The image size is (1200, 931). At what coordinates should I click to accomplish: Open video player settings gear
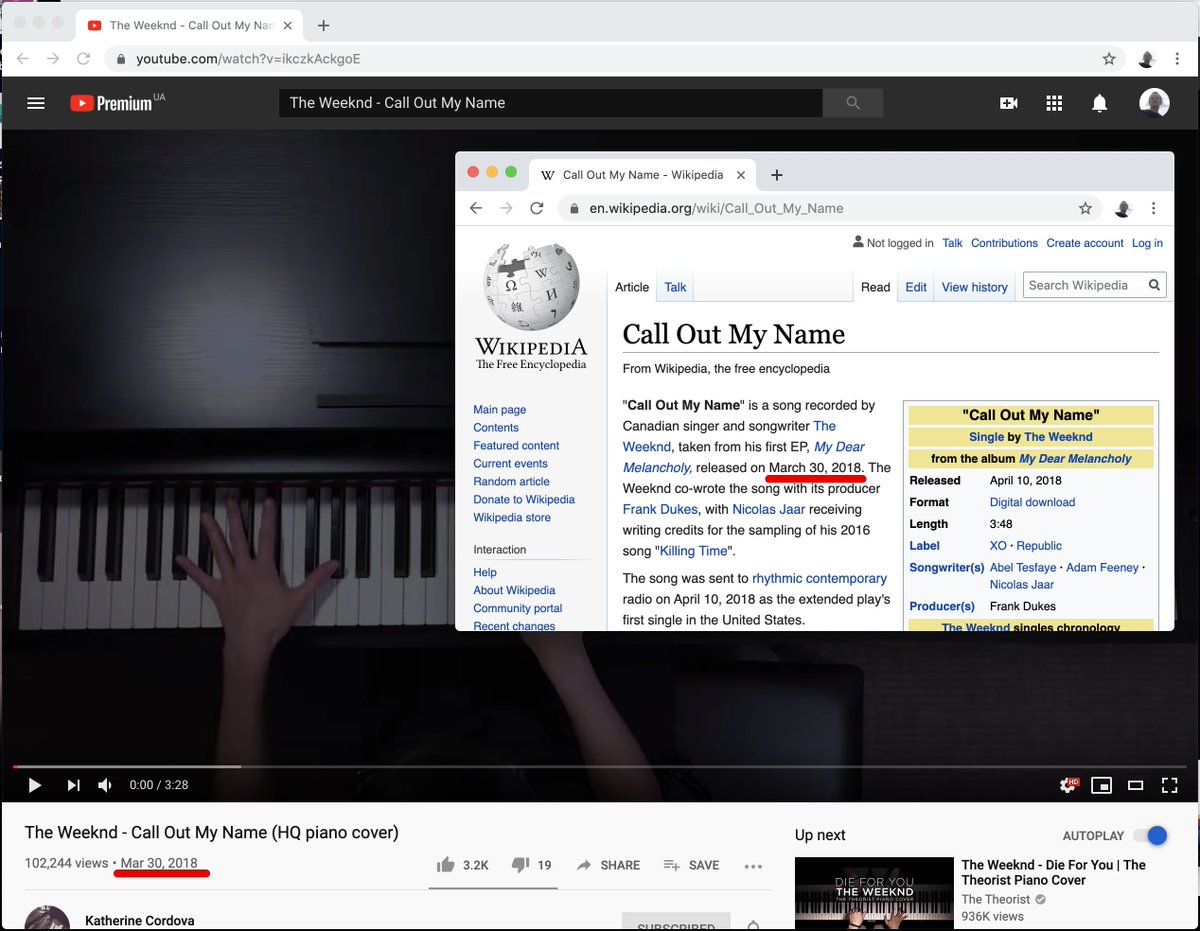(x=1068, y=785)
